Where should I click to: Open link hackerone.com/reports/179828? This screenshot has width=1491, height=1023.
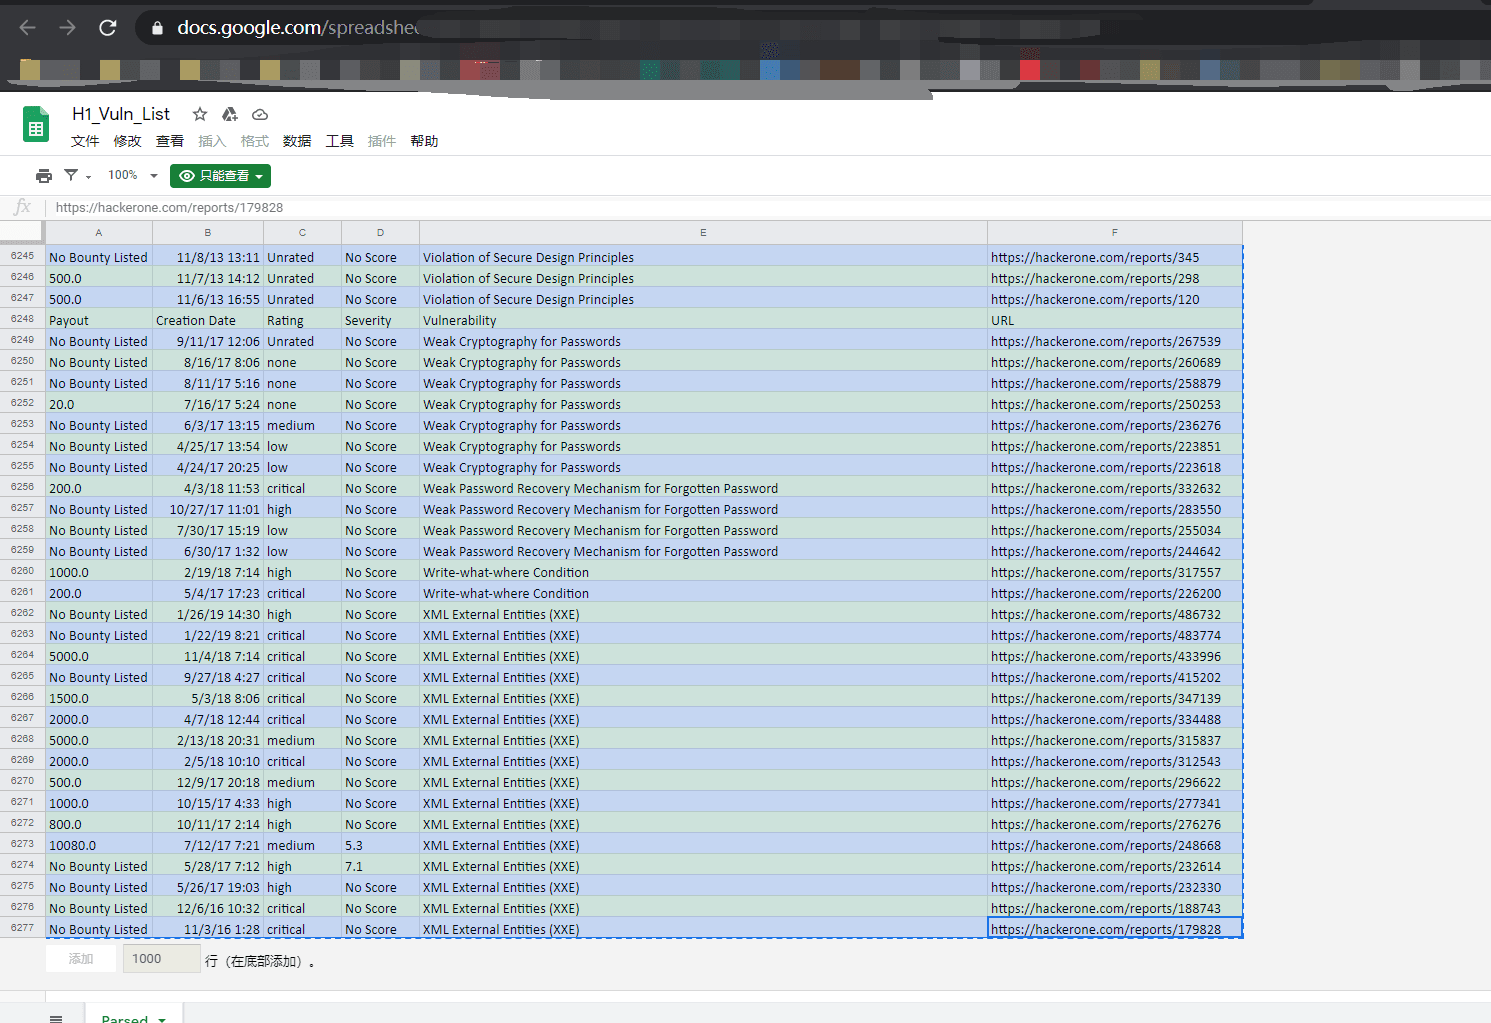coord(1106,930)
